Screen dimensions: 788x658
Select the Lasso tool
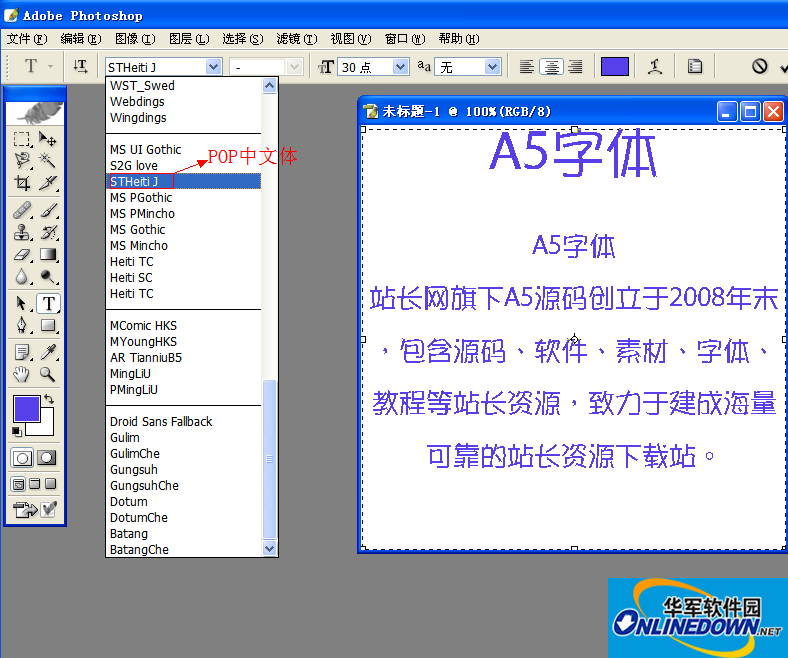[22, 160]
